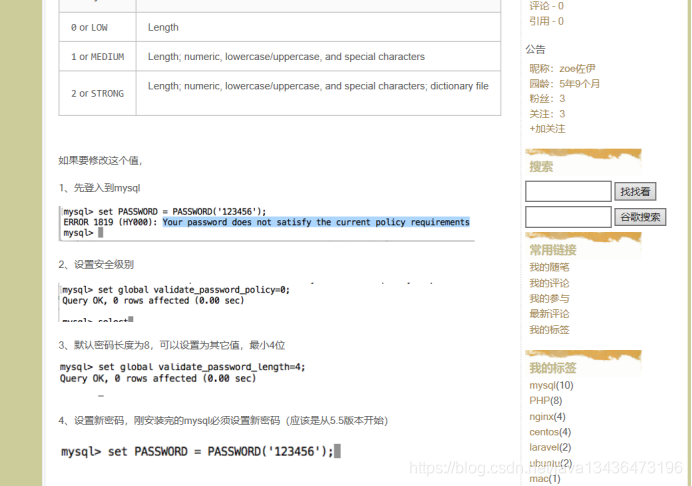The height and width of the screenshot is (486, 692).
Task: Open the 我的随笔 link
Action: (x=549, y=267)
